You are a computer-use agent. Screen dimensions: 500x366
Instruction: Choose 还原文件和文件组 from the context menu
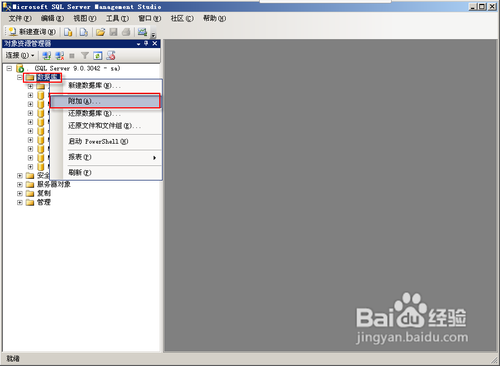coord(106,126)
